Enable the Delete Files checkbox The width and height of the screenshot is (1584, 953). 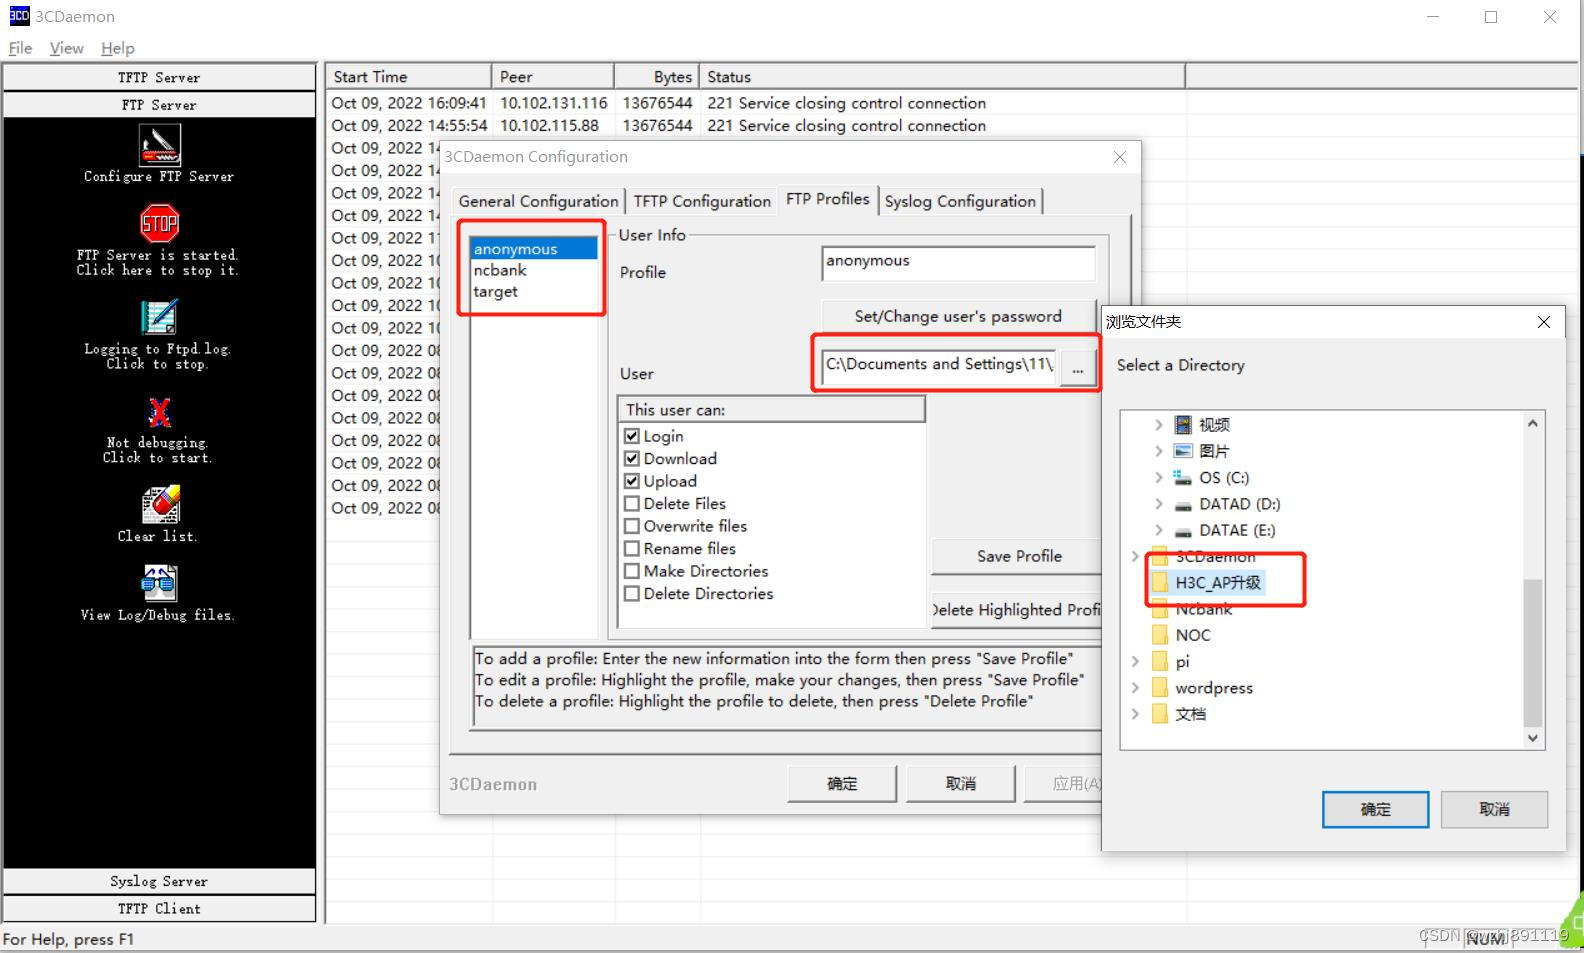pos(632,503)
